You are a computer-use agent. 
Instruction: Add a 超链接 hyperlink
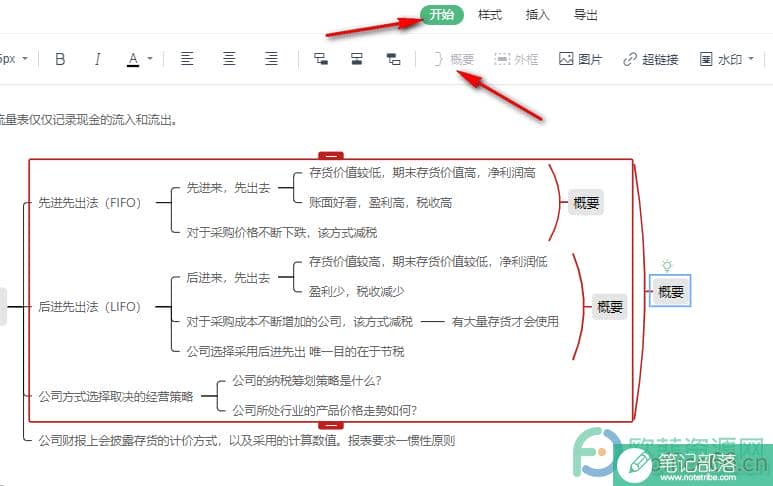tap(651, 59)
